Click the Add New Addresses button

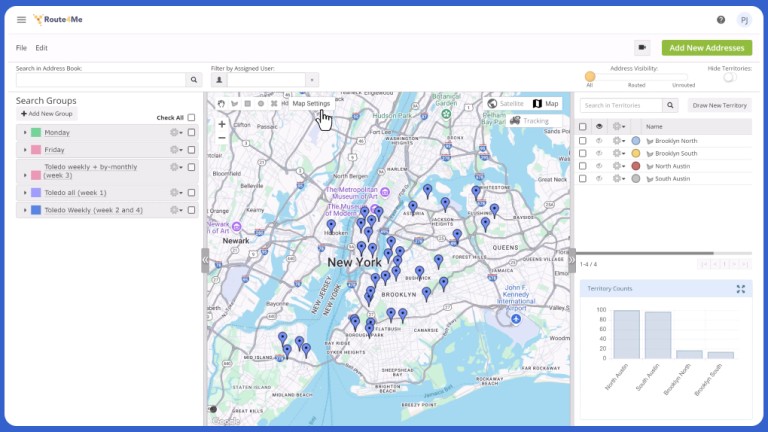point(707,48)
